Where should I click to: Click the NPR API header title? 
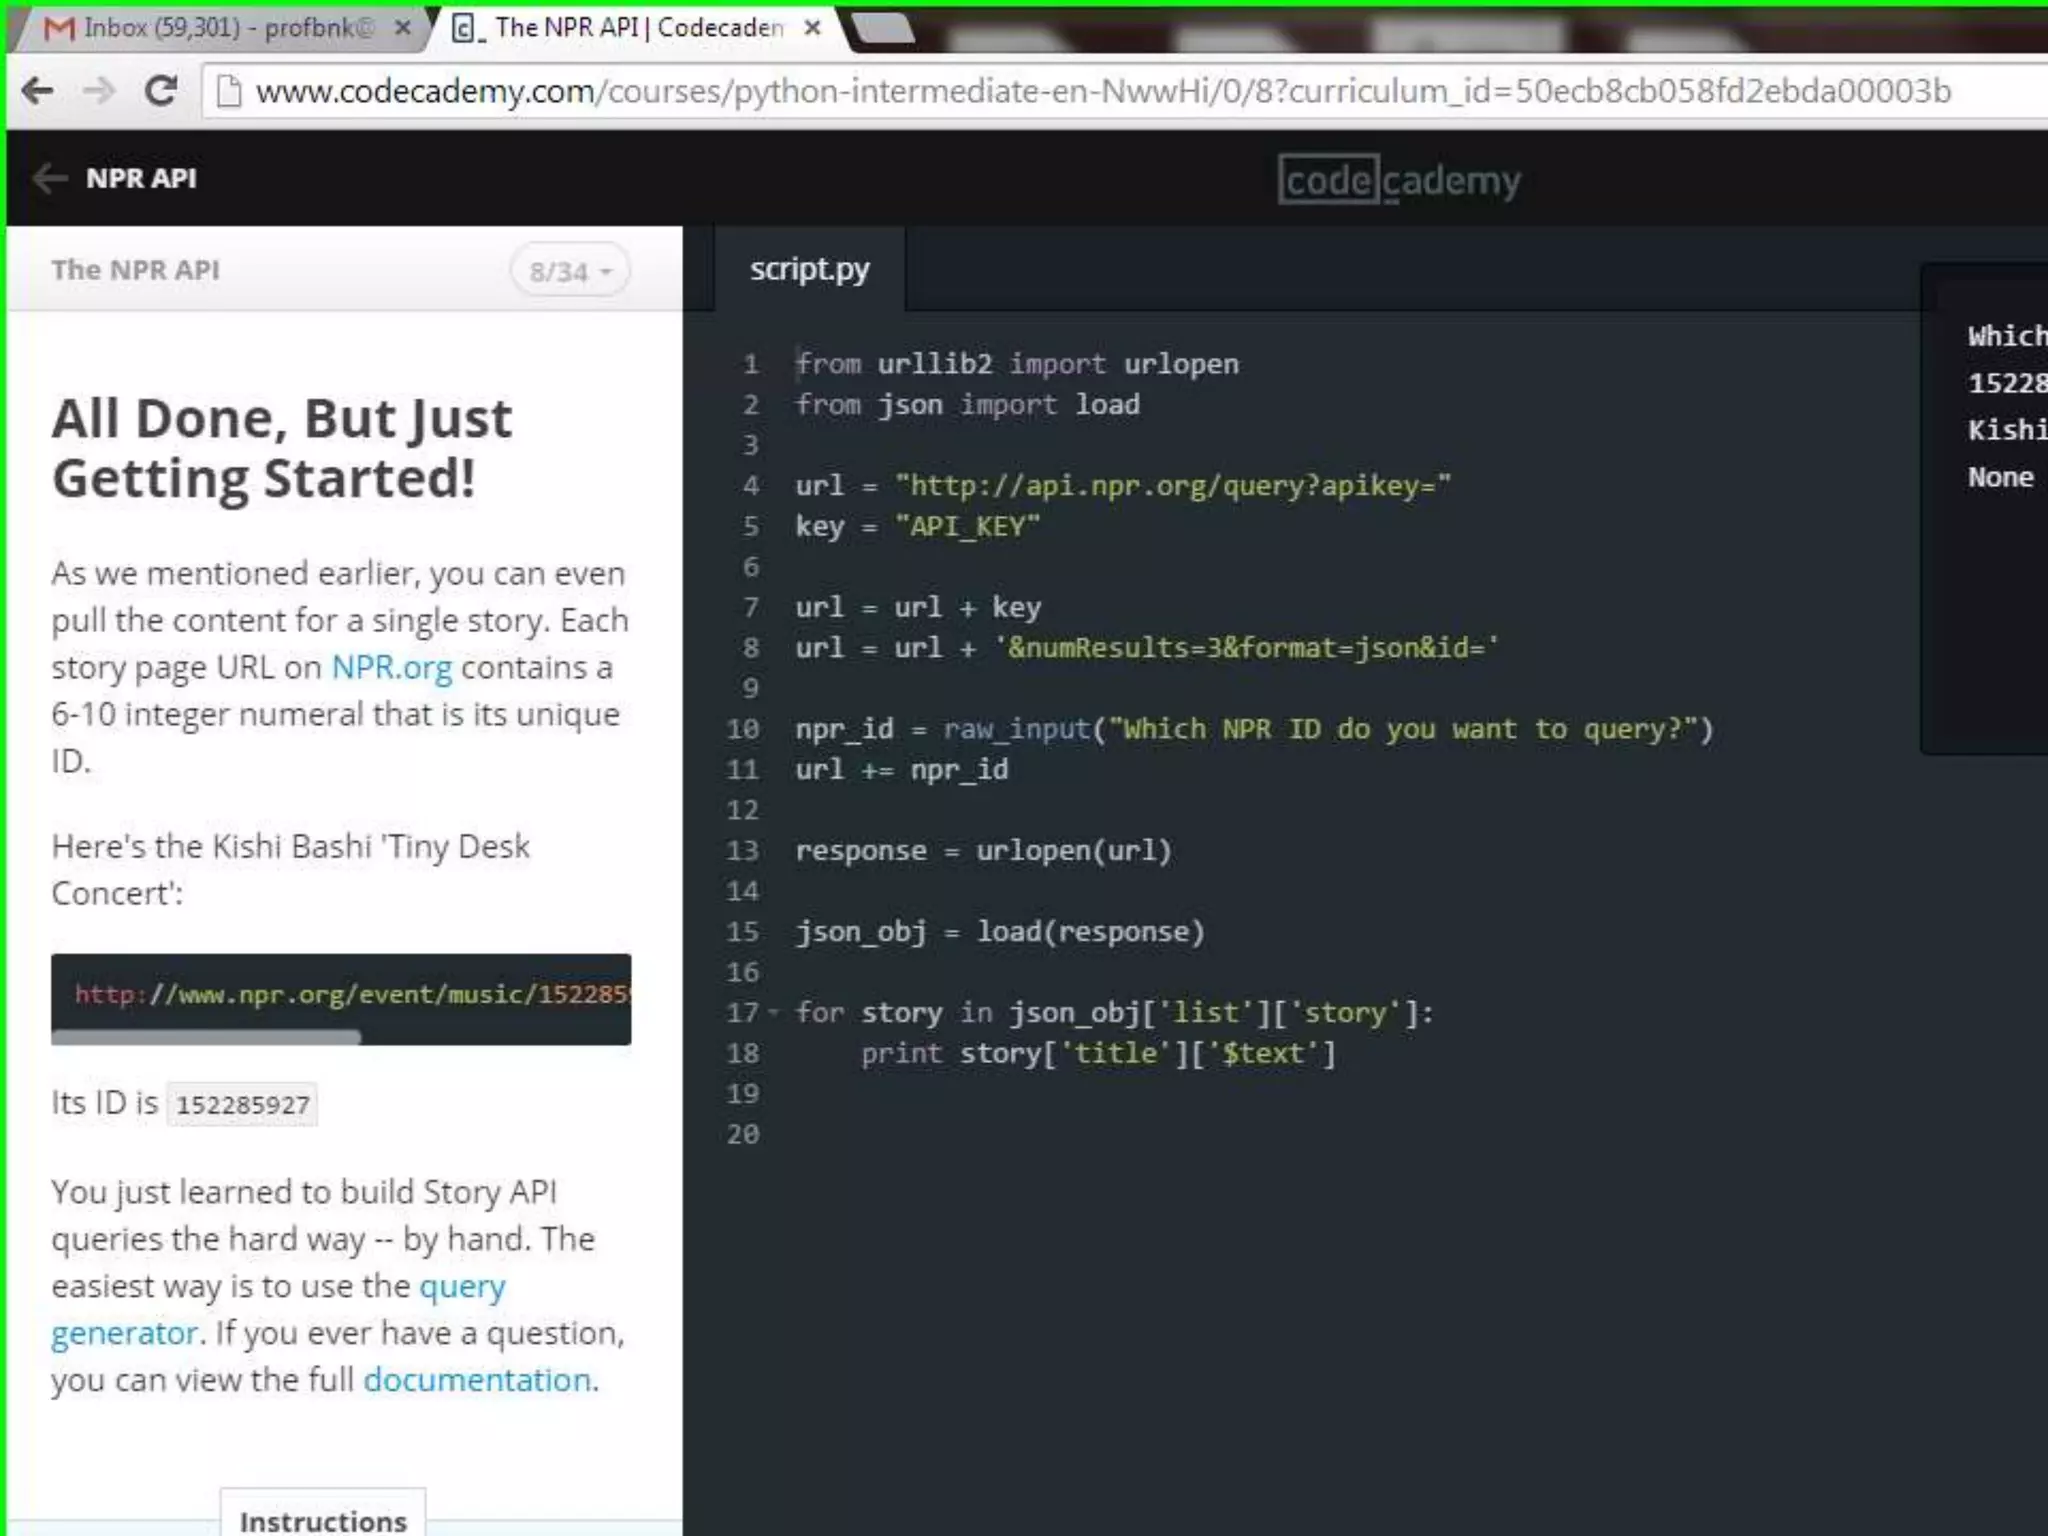click(x=141, y=179)
